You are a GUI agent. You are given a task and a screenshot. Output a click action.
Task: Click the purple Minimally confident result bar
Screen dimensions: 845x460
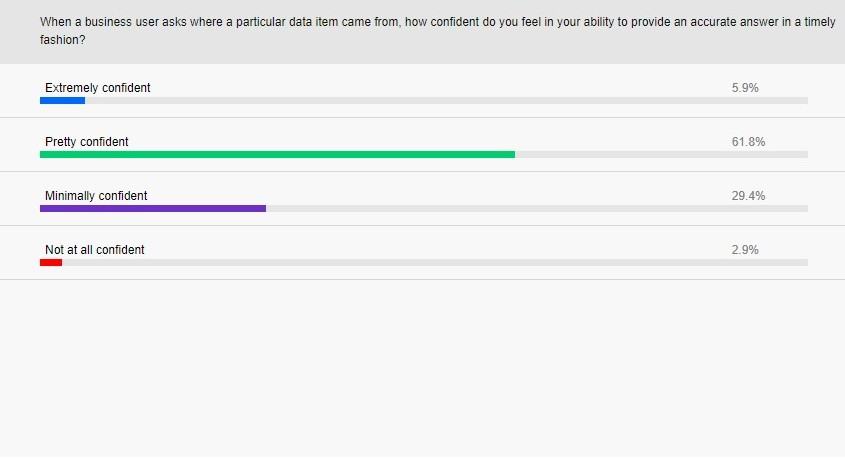click(153, 208)
